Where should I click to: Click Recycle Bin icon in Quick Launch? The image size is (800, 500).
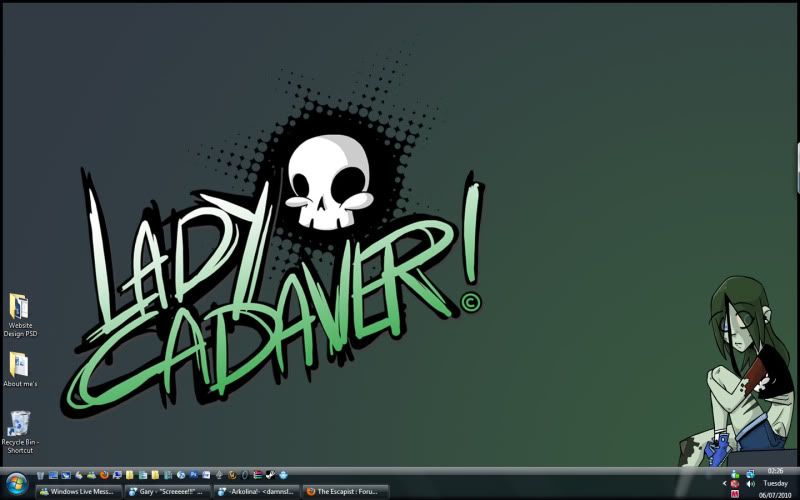[x=40, y=475]
